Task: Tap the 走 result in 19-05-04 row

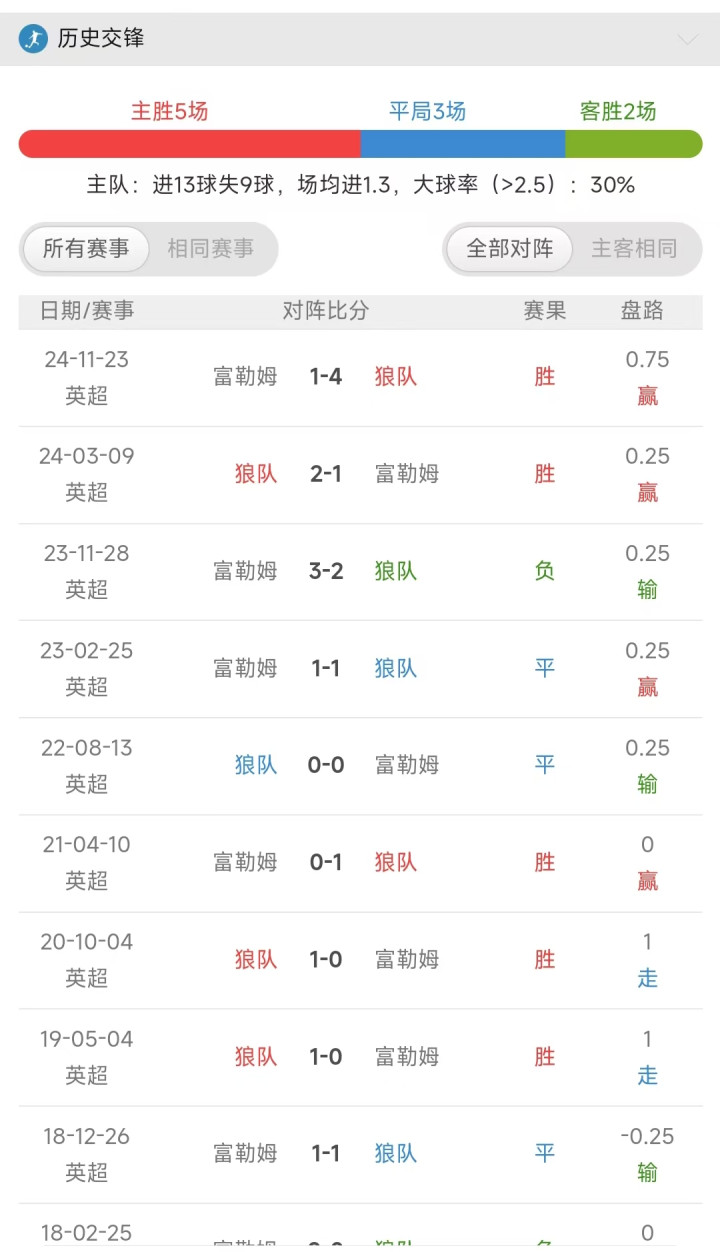Action: coord(647,1075)
